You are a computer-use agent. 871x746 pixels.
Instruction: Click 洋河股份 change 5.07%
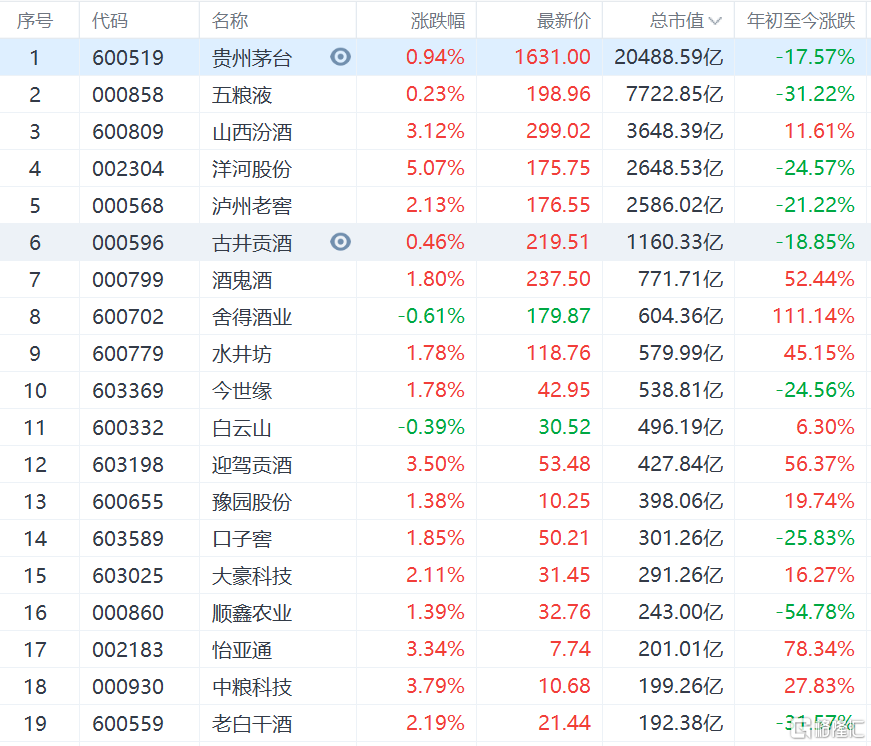tap(436, 168)
